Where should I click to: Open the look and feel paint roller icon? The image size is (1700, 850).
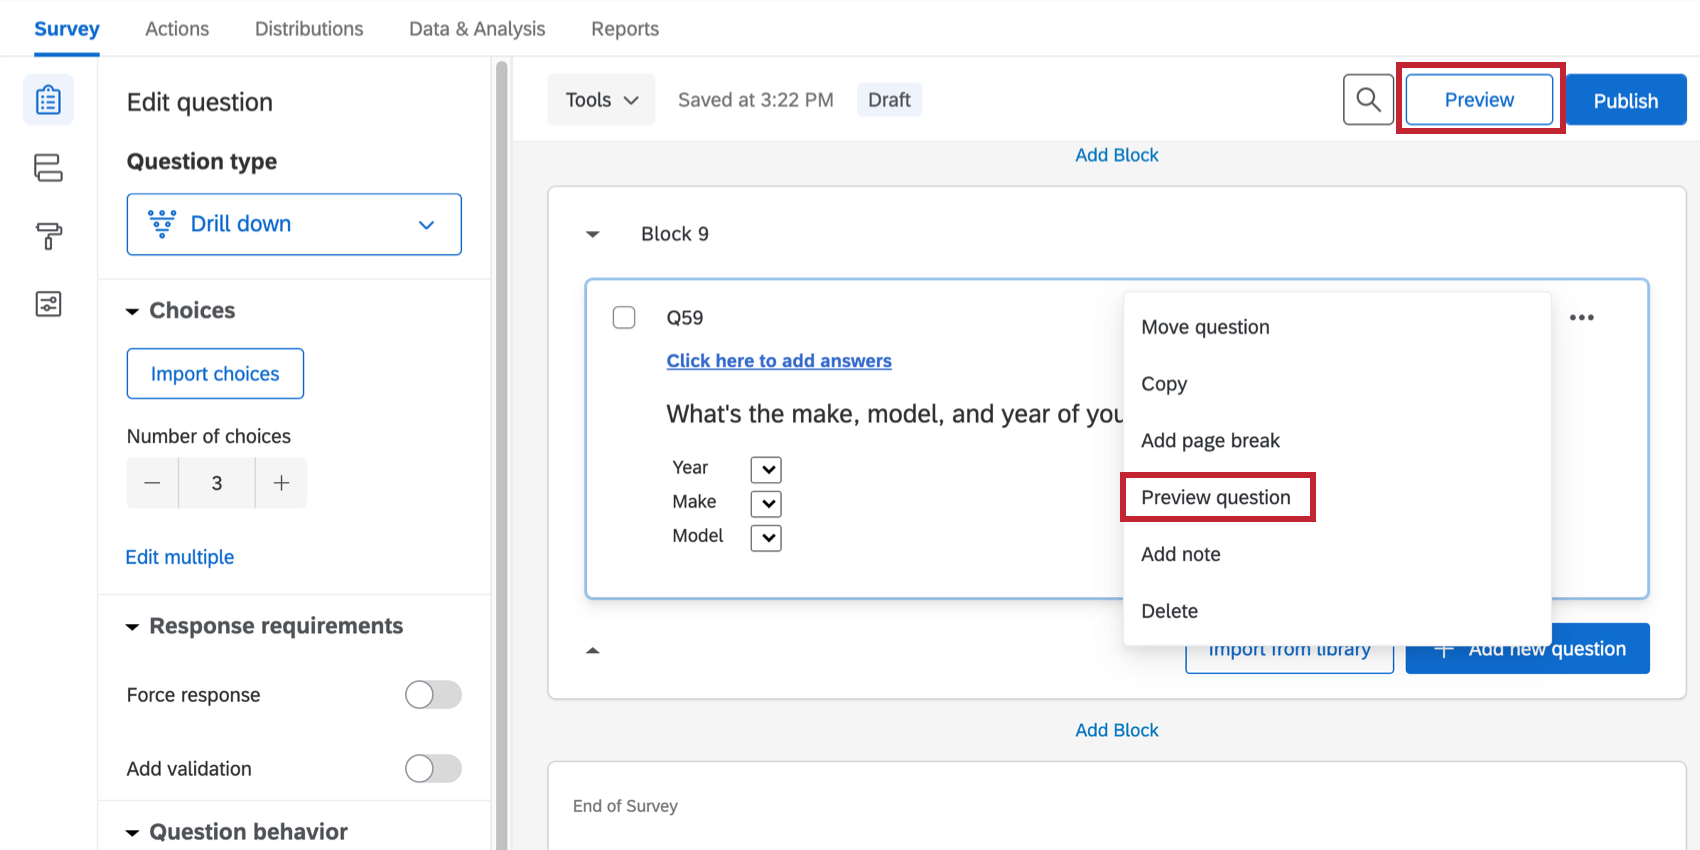coord(48,236)
